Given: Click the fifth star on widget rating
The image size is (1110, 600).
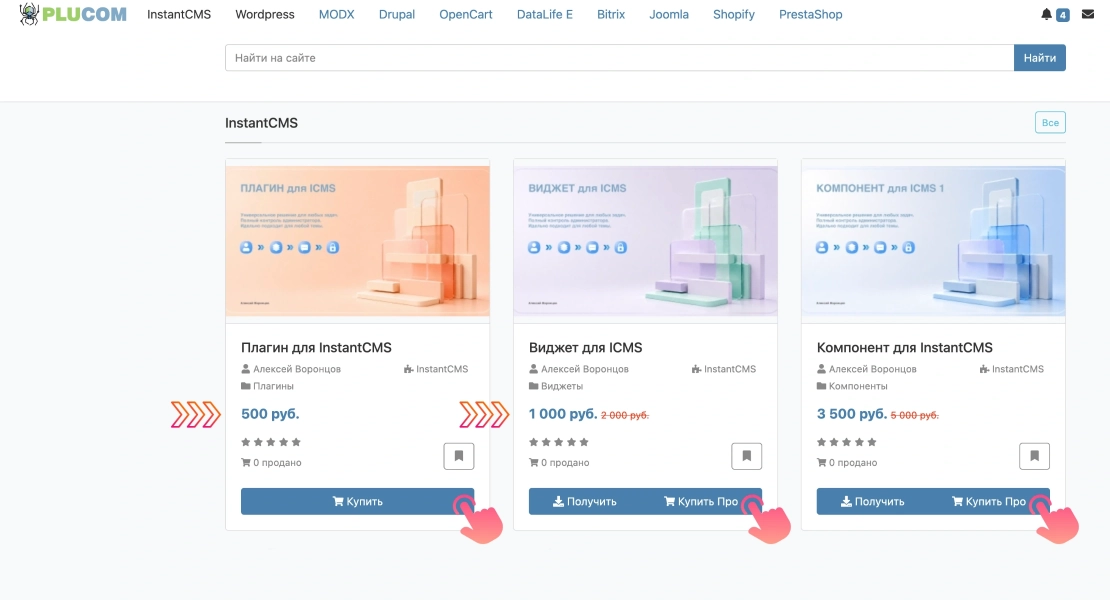Looking at the screenshot, I should pos(584,442).
